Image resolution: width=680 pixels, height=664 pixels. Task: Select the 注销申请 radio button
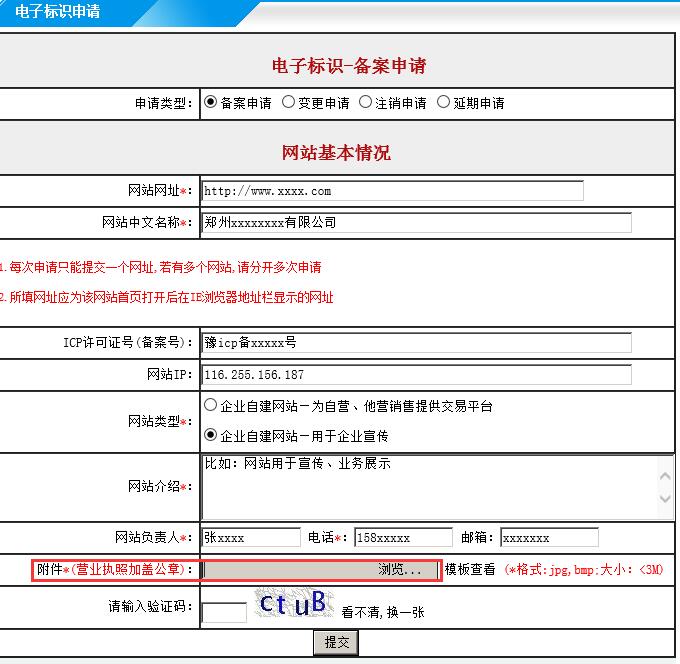[x=366, y=102]
